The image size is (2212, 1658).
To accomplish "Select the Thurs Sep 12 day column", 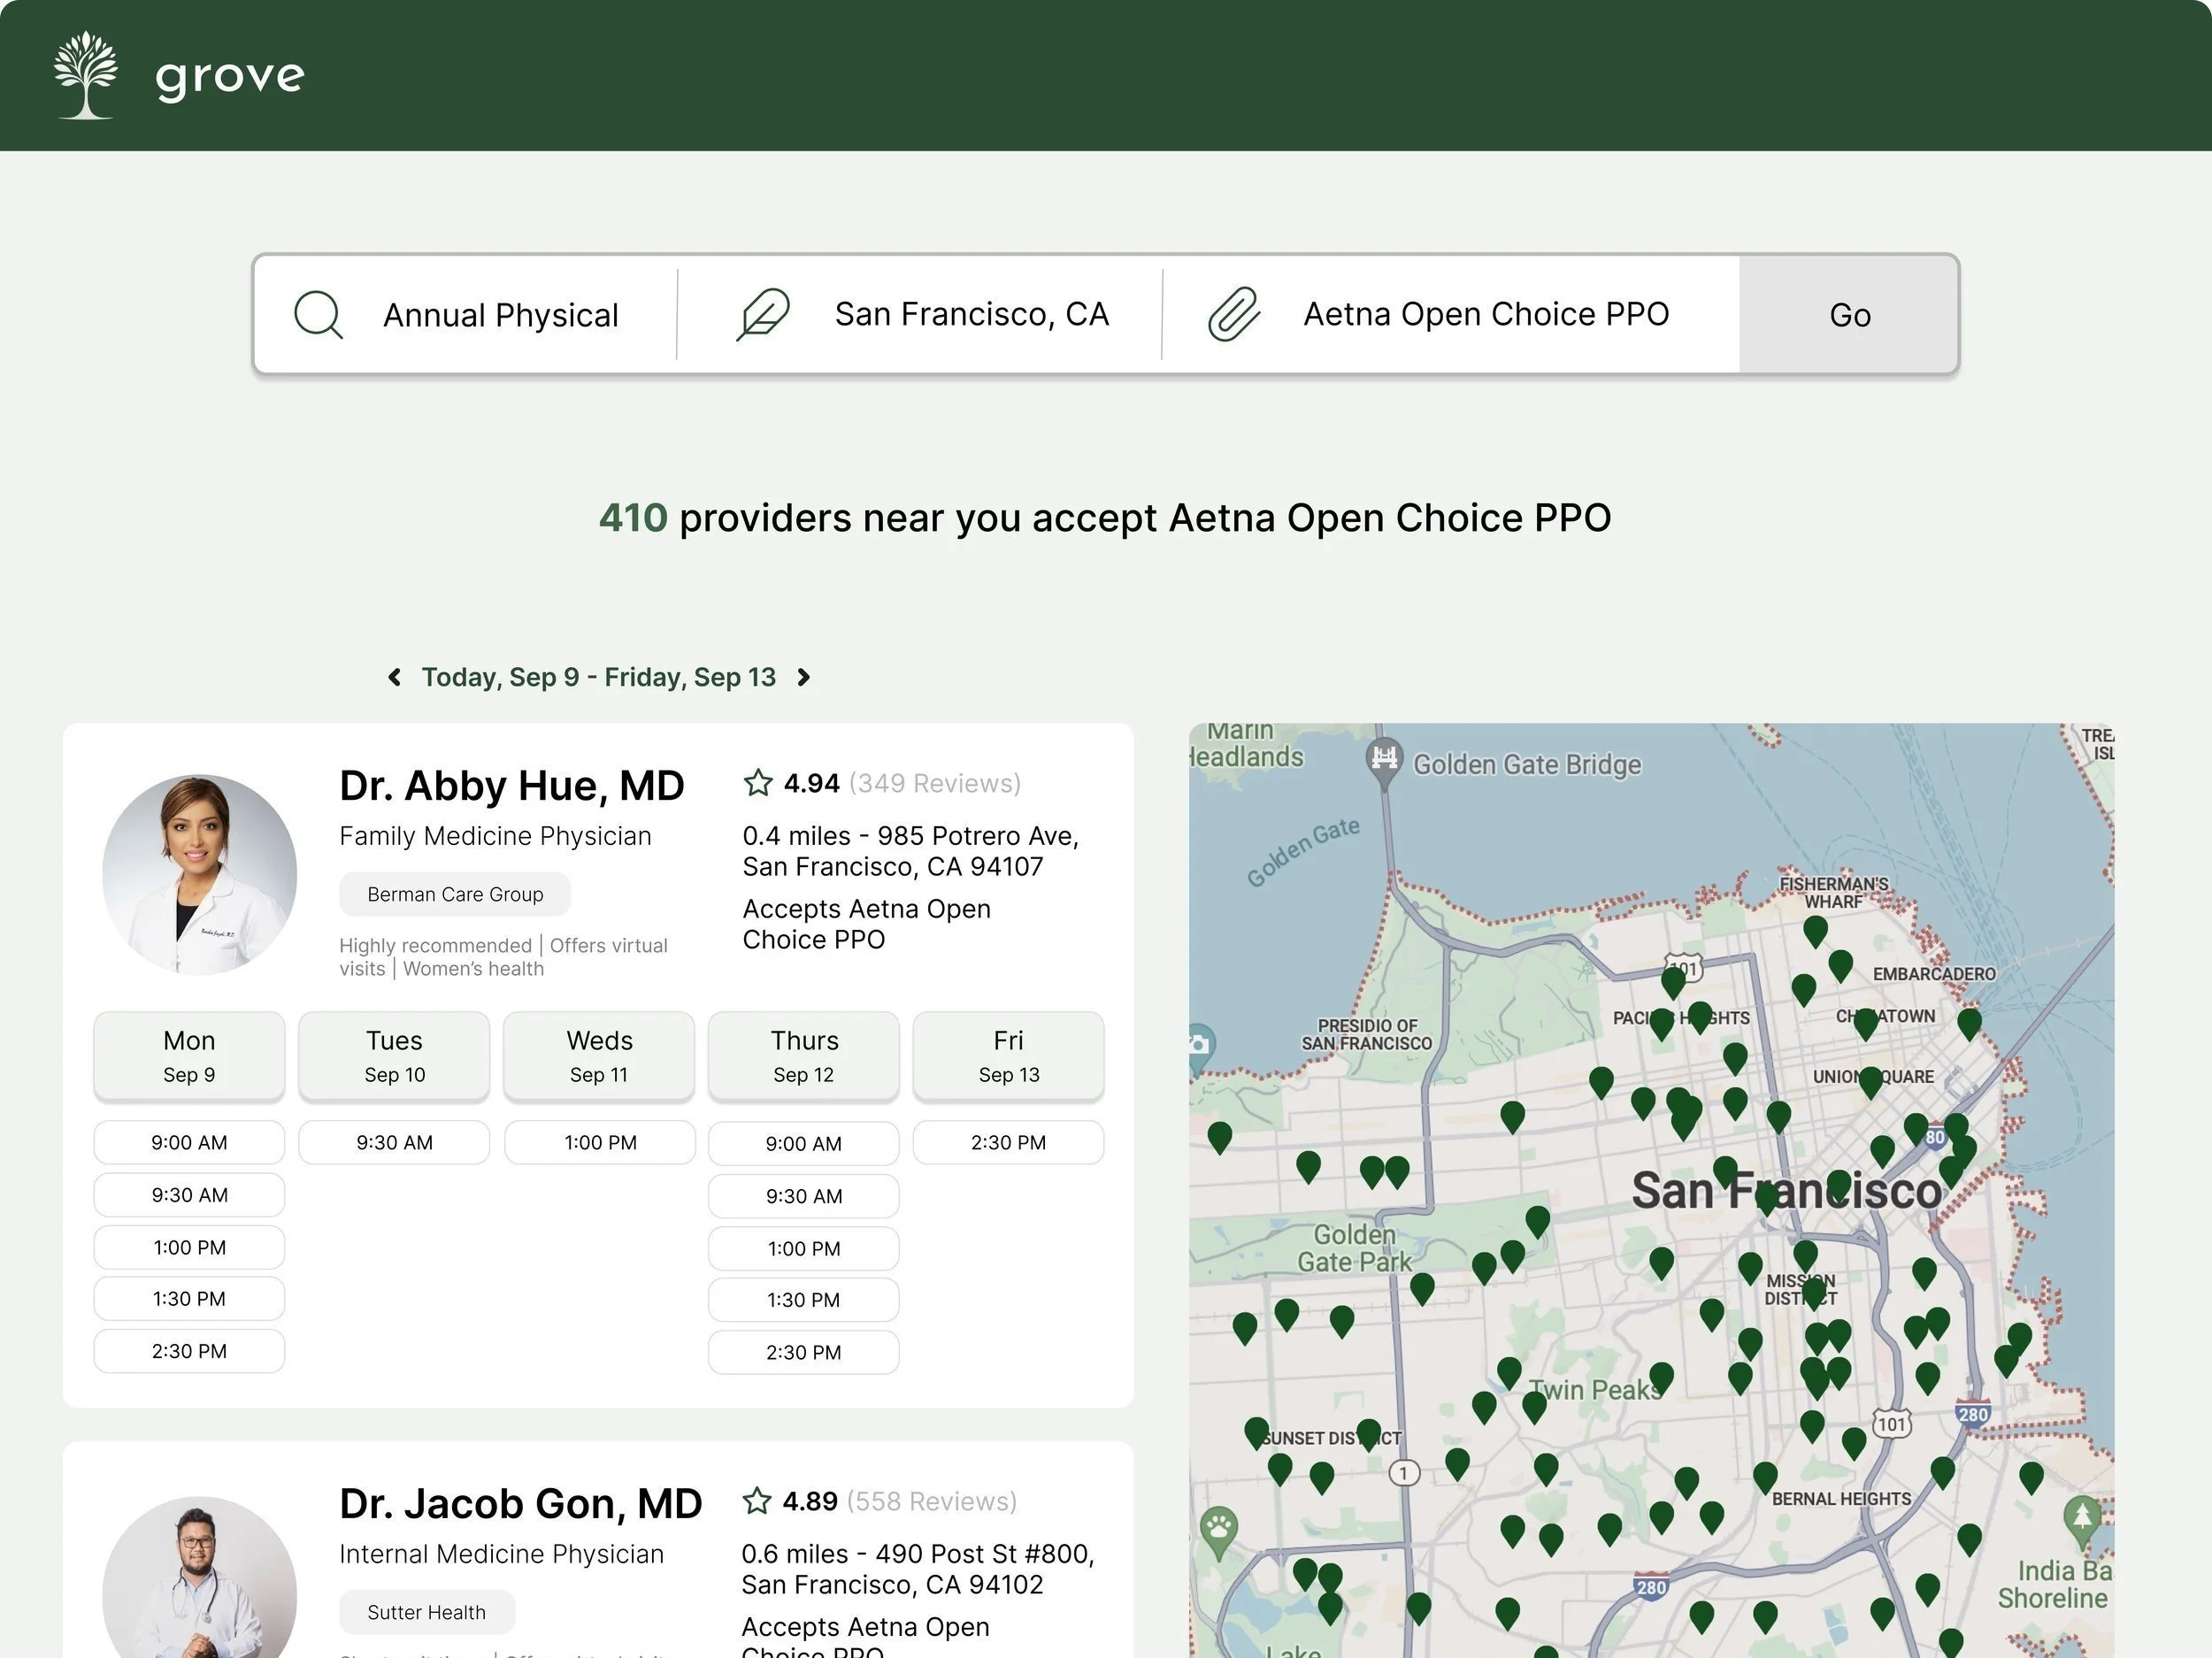I will point(804,1056).
